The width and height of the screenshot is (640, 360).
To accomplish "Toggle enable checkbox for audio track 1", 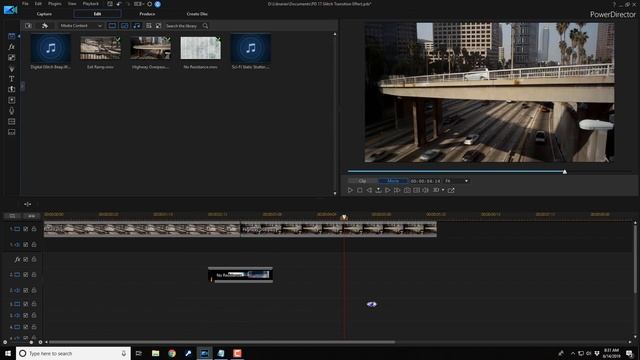I will 25,244.
